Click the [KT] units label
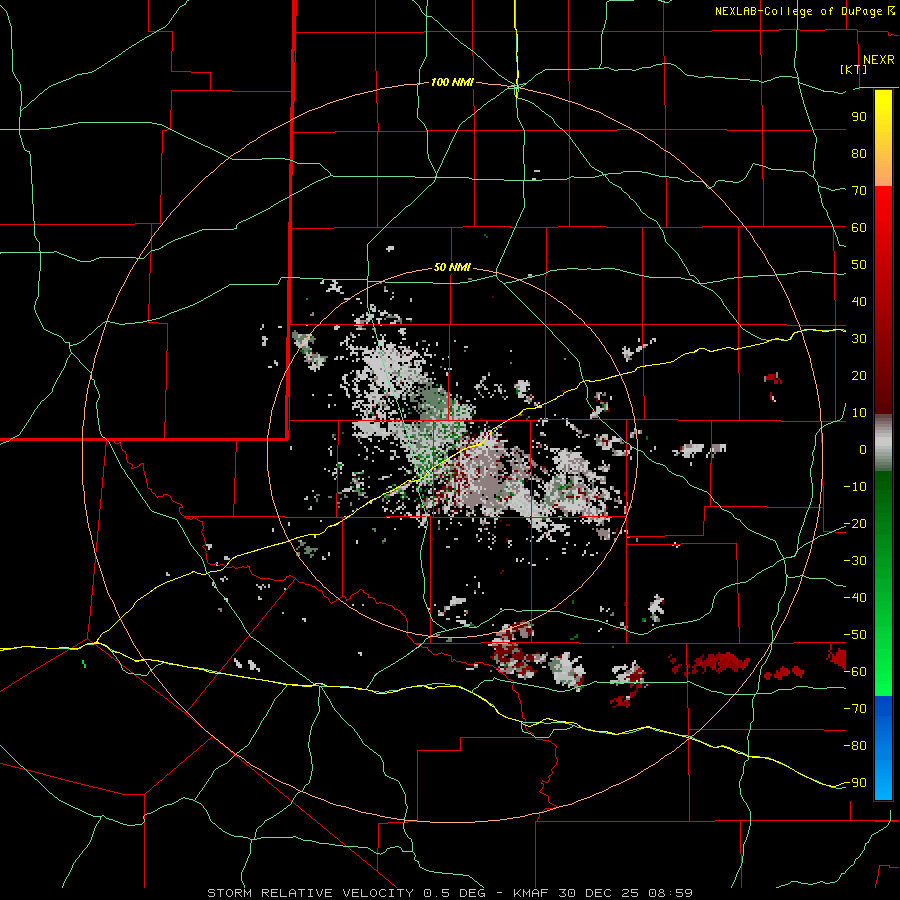Screen dimensions: 900x900 tap(854, 69)
